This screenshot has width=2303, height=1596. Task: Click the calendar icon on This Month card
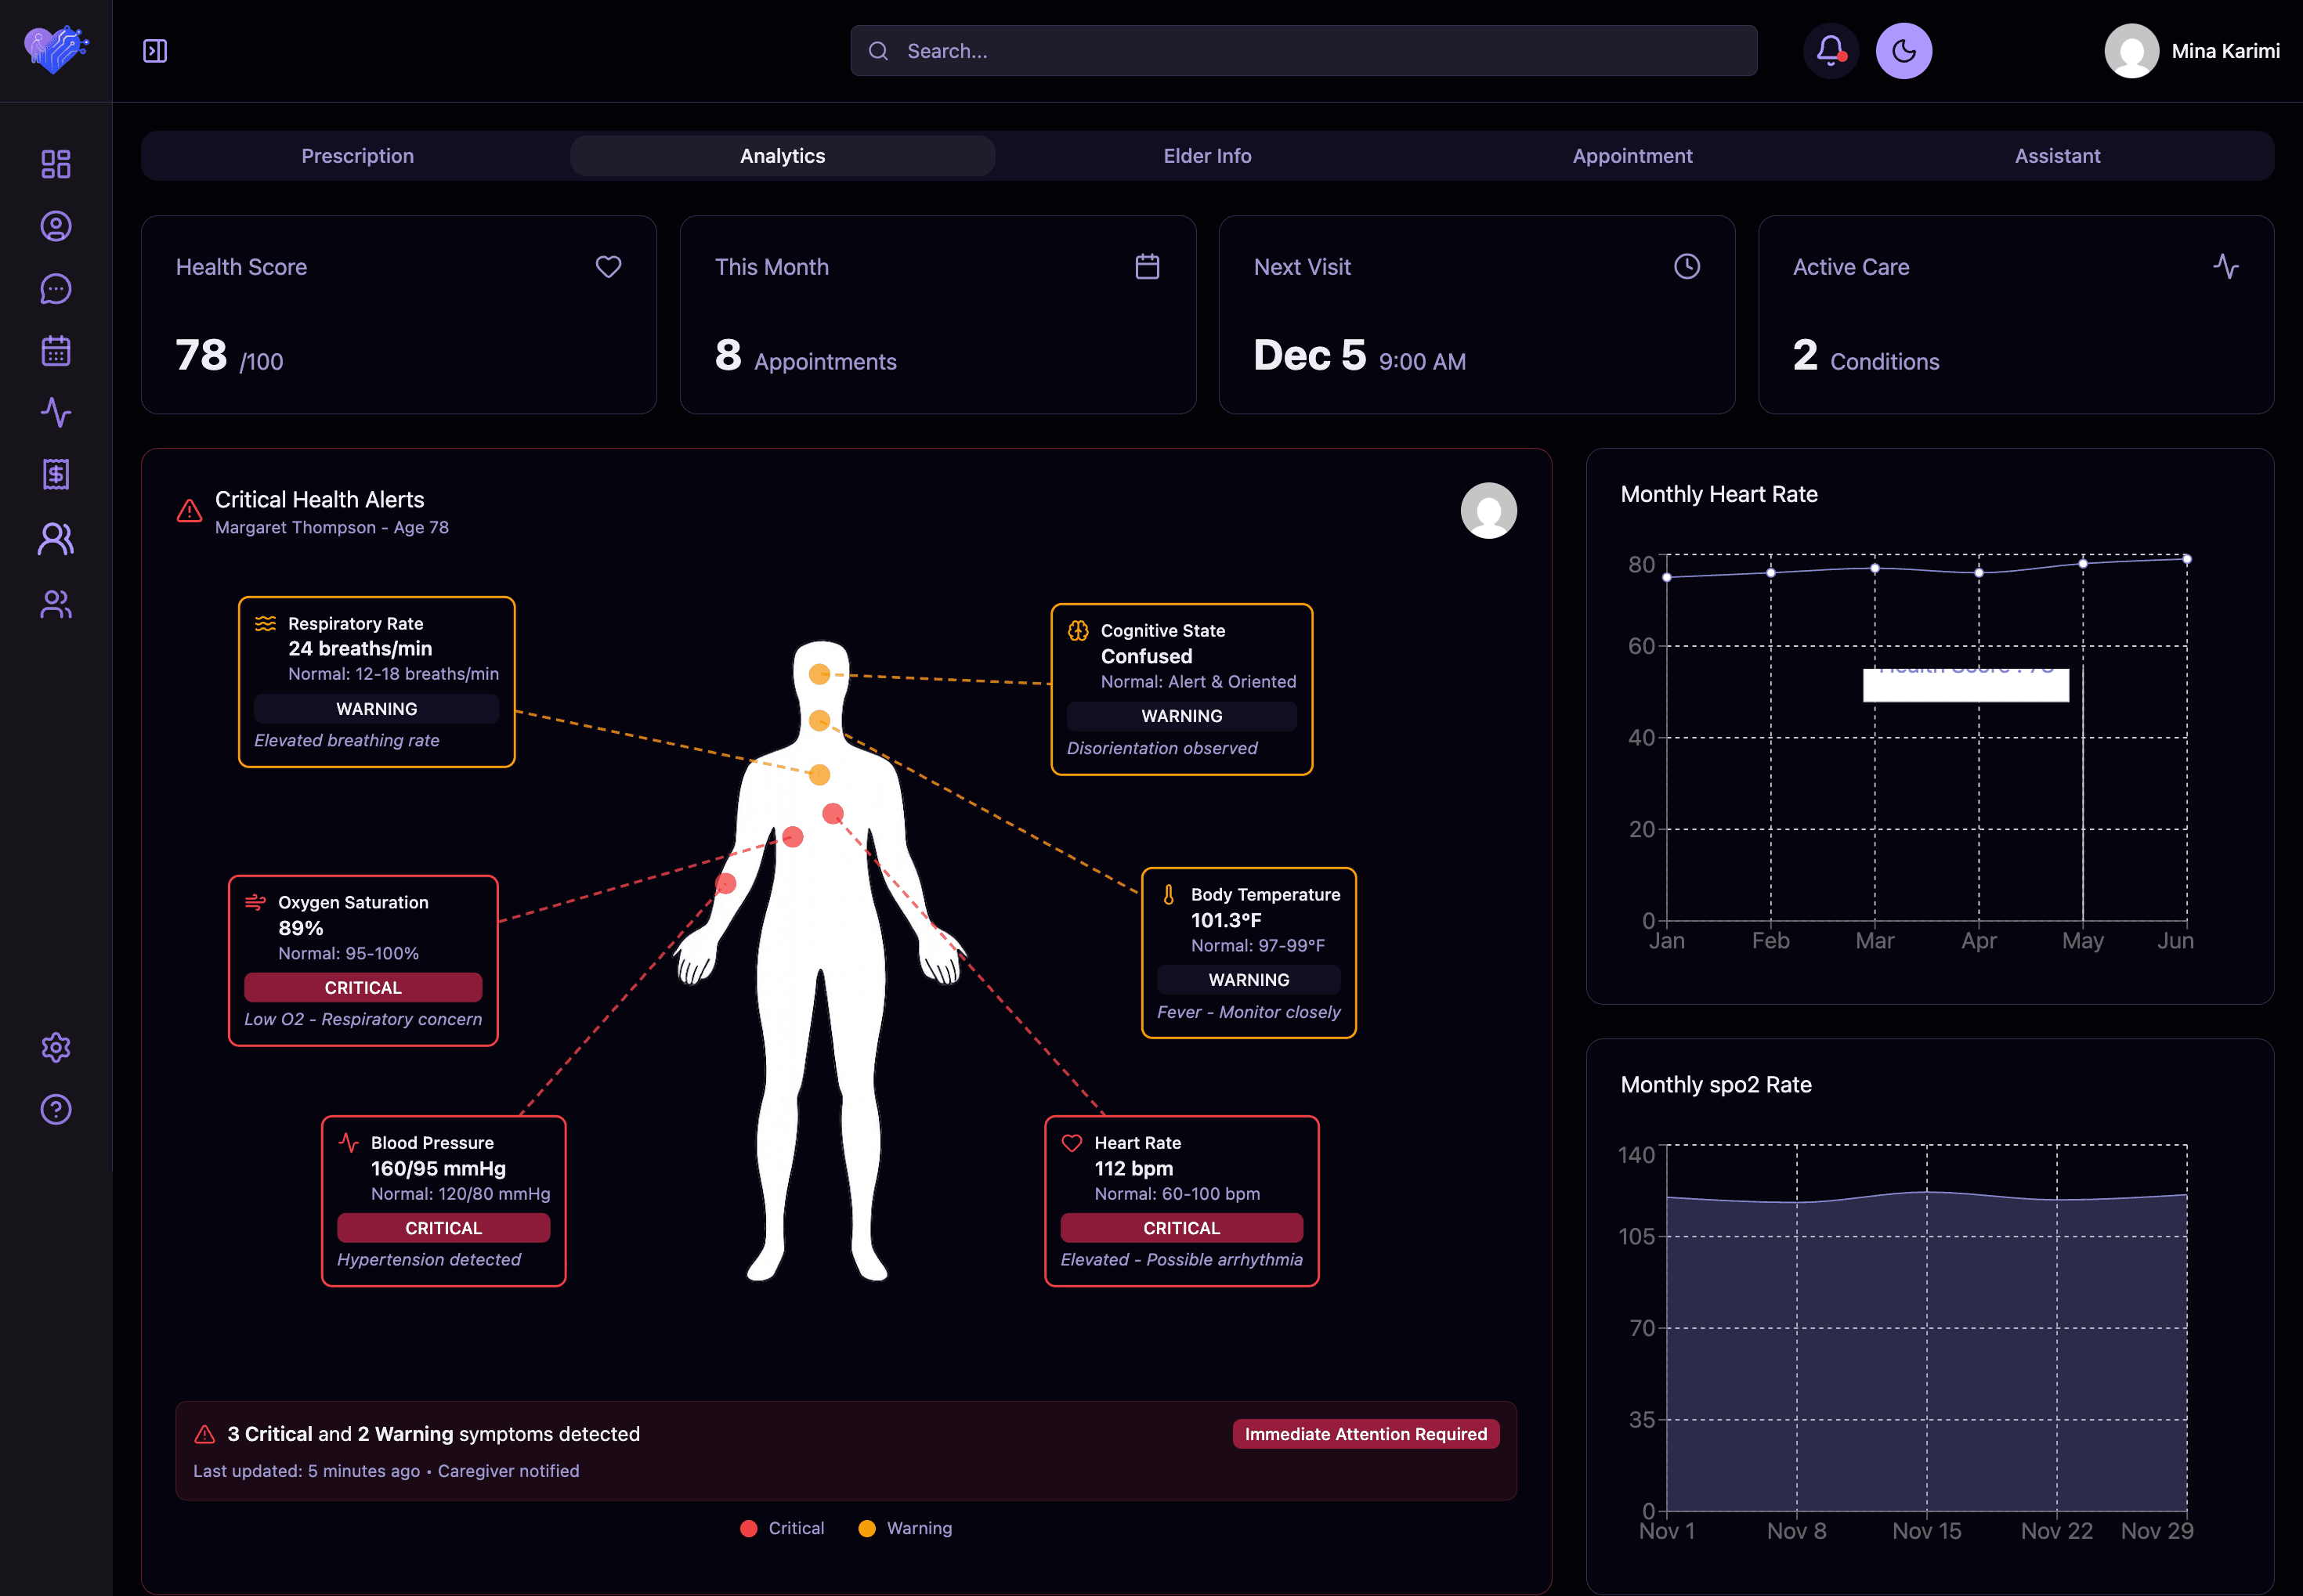[x=1148, y=266]
